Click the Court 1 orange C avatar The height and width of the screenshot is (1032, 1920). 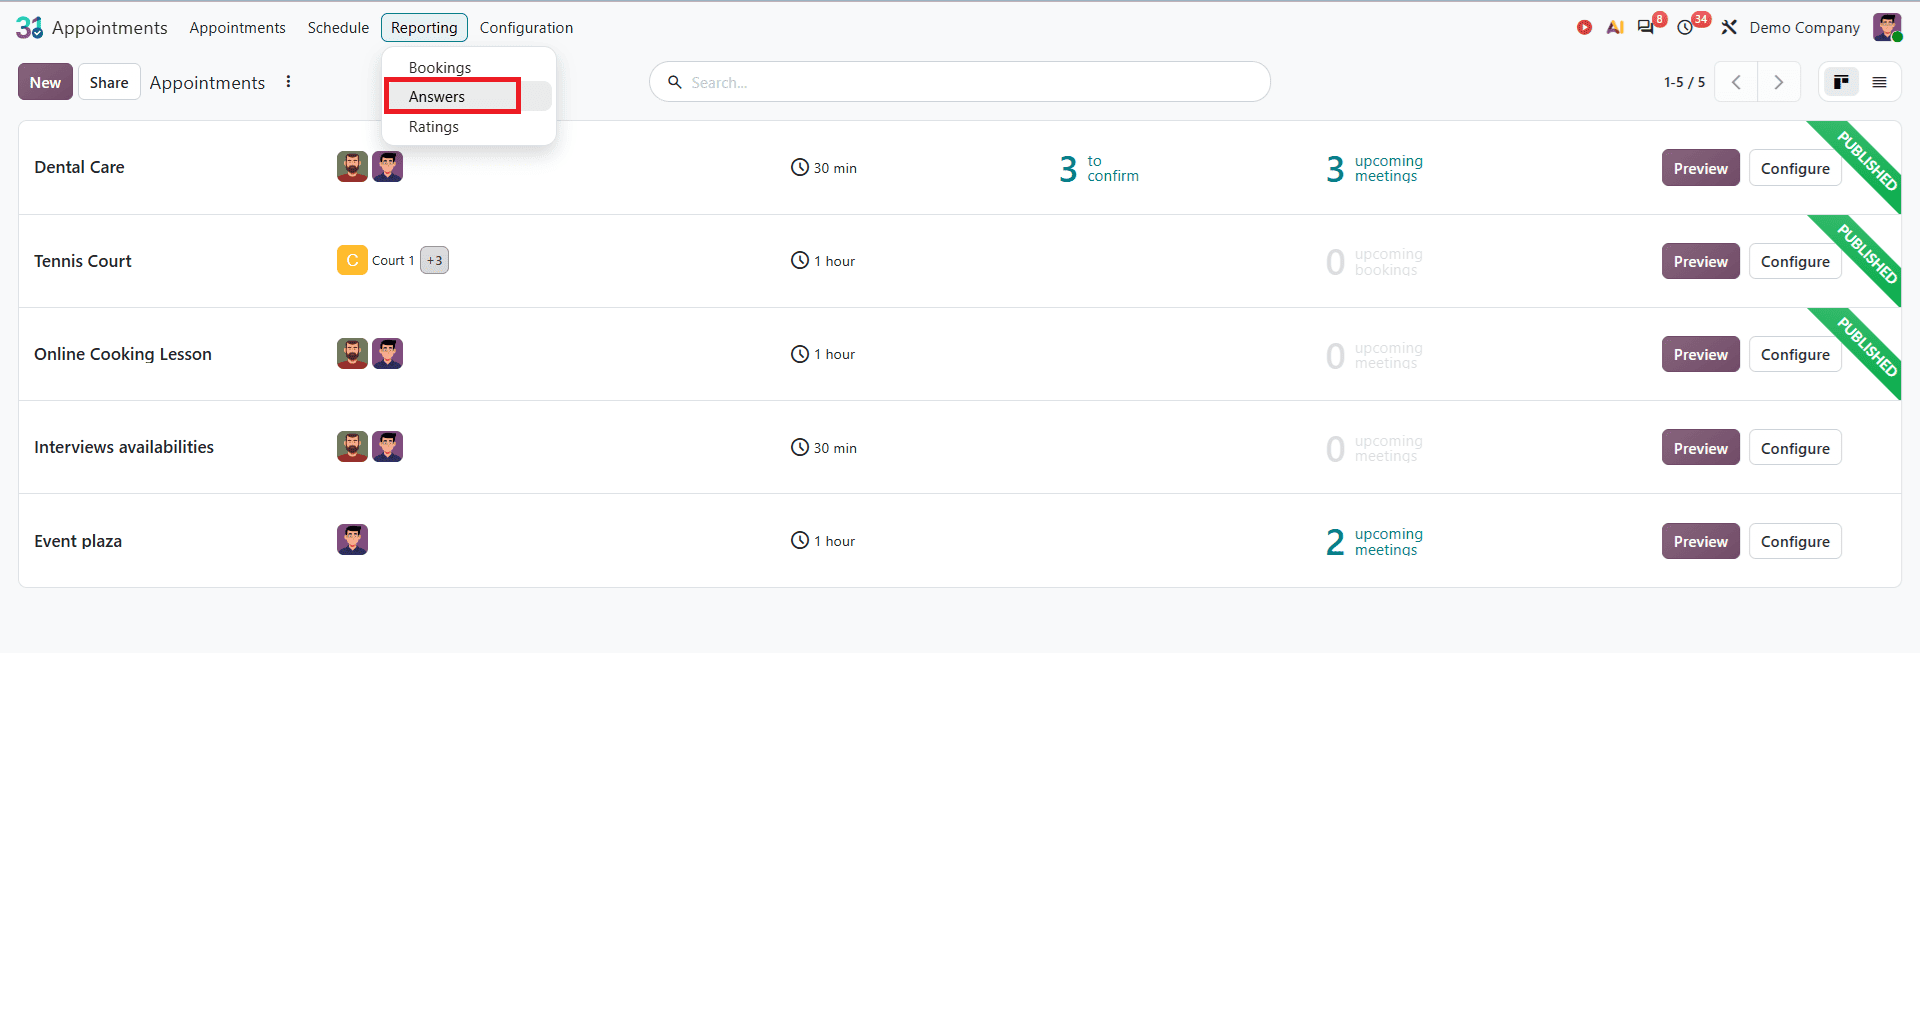click(x=352, y=260)
